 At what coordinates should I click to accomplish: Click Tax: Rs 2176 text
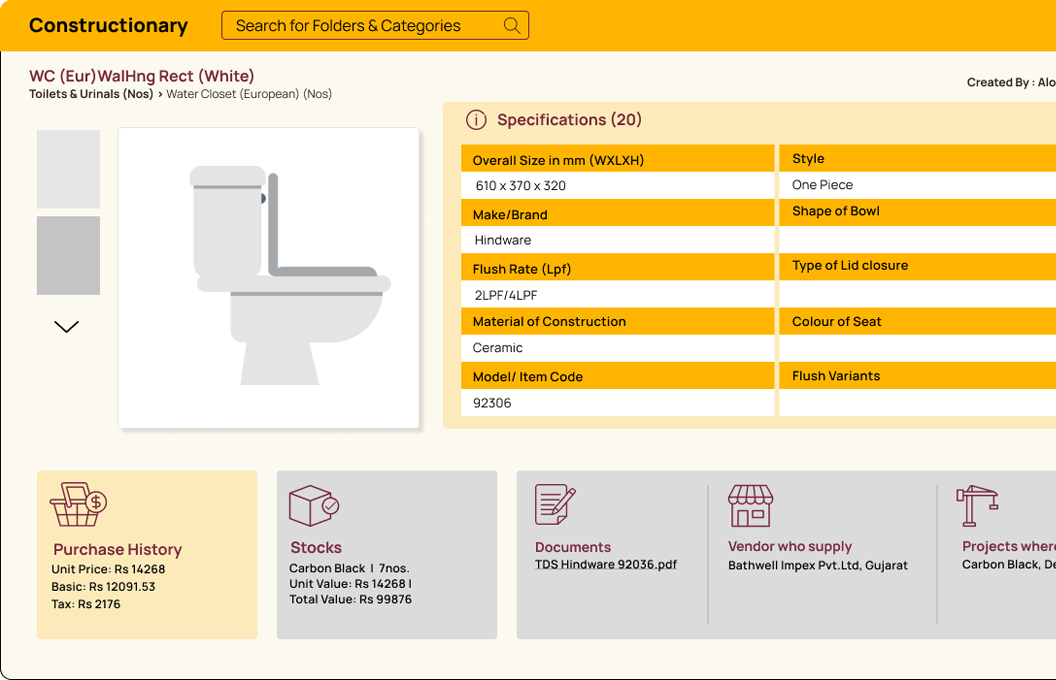86,604
